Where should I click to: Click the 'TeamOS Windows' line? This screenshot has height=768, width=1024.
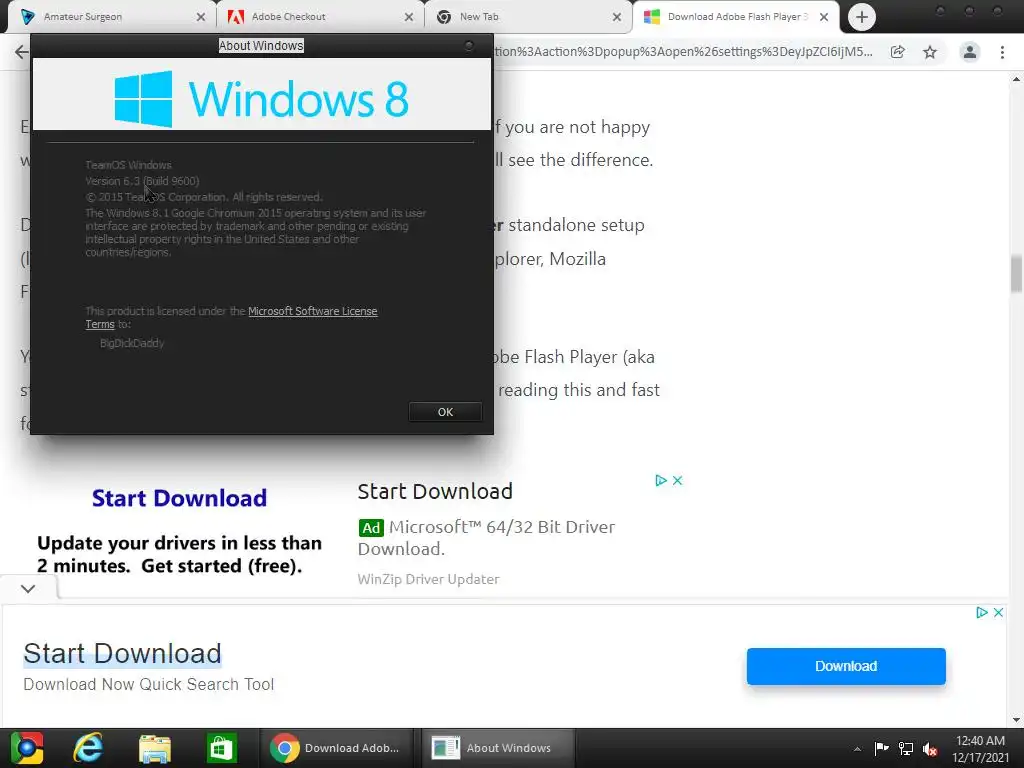pyautogui.click(x=129, y=165)
